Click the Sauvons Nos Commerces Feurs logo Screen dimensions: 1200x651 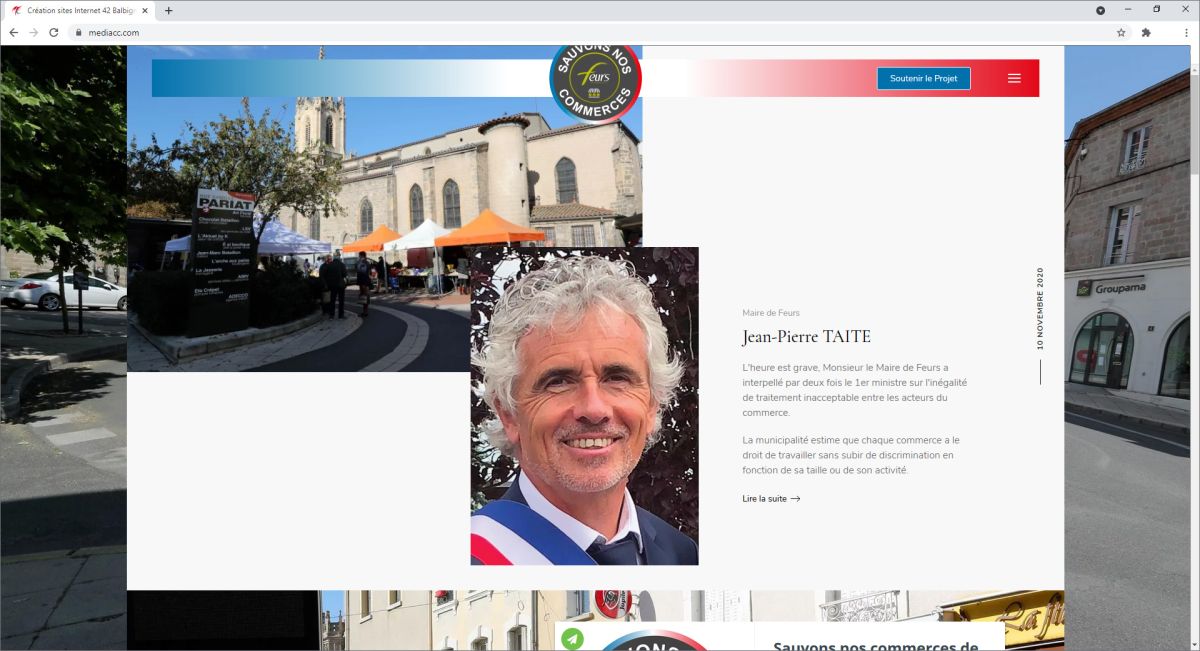point(595,80)
